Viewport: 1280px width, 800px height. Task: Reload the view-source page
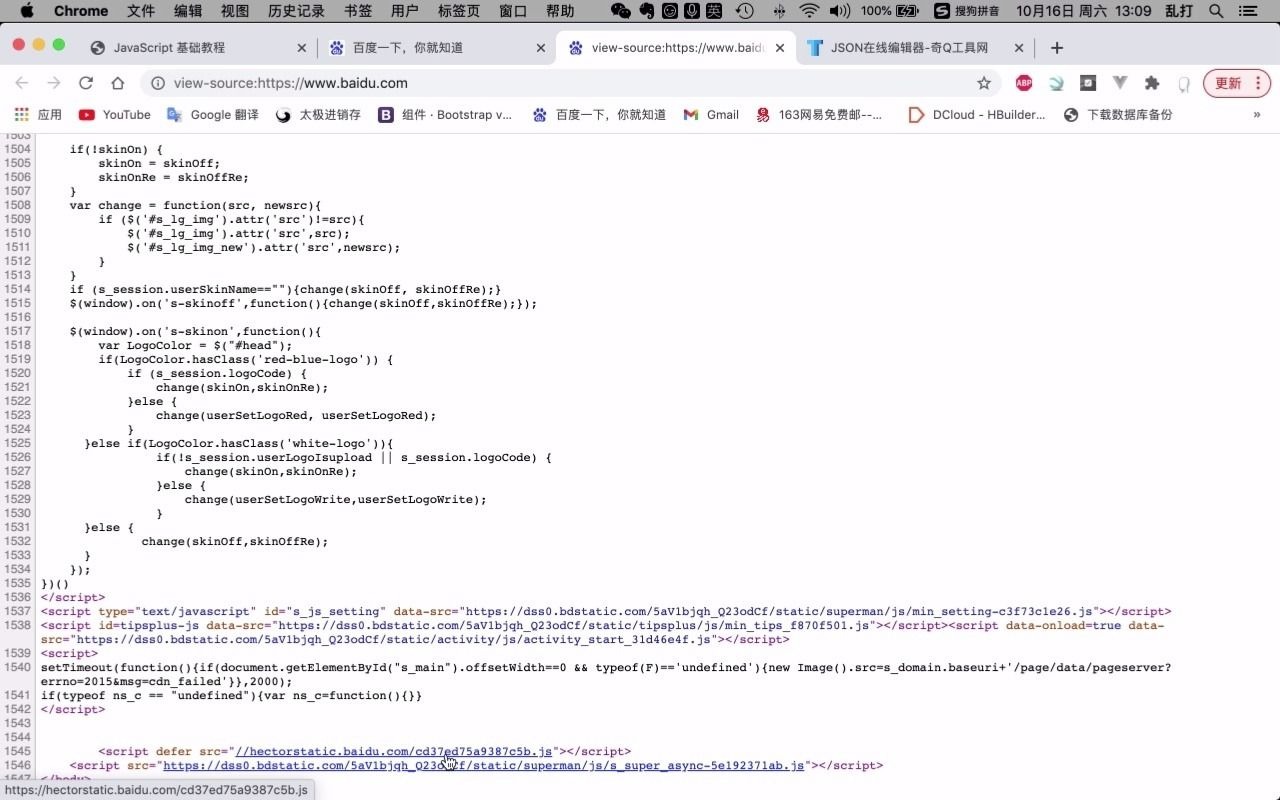point(86,83)
